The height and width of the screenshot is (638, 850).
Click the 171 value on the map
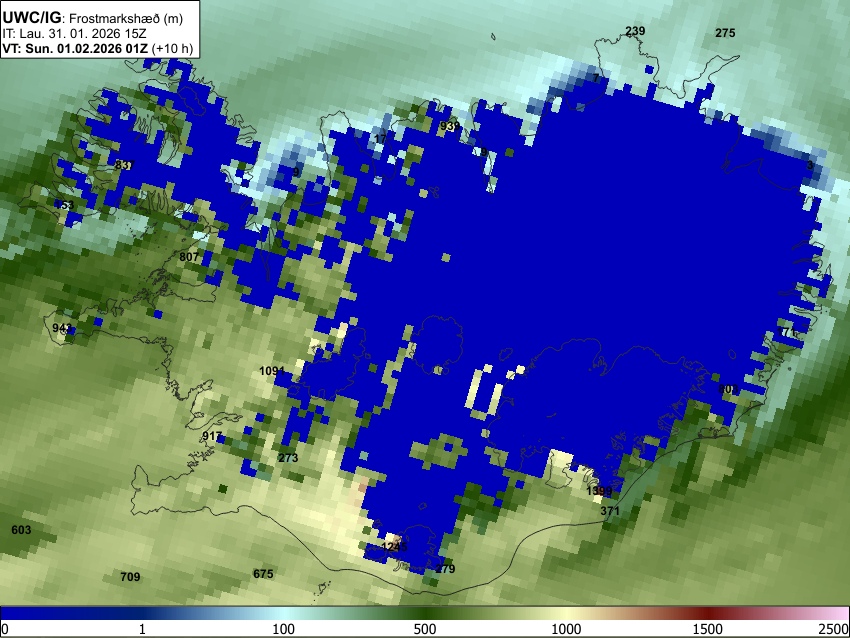tap(787, 332)
